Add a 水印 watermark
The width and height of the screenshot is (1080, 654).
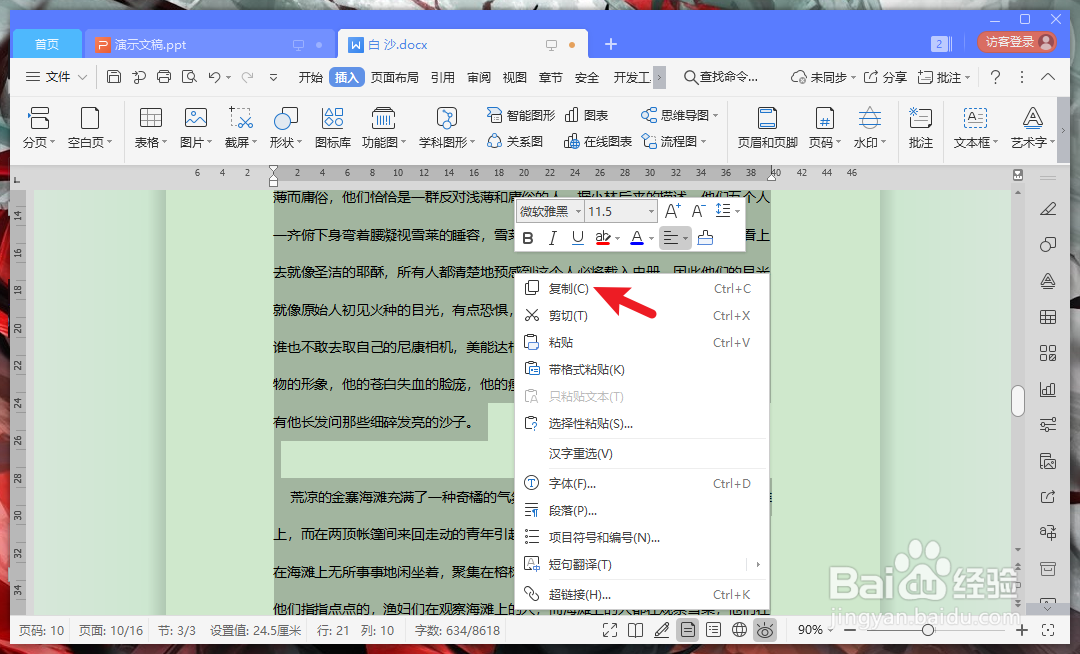870,127
